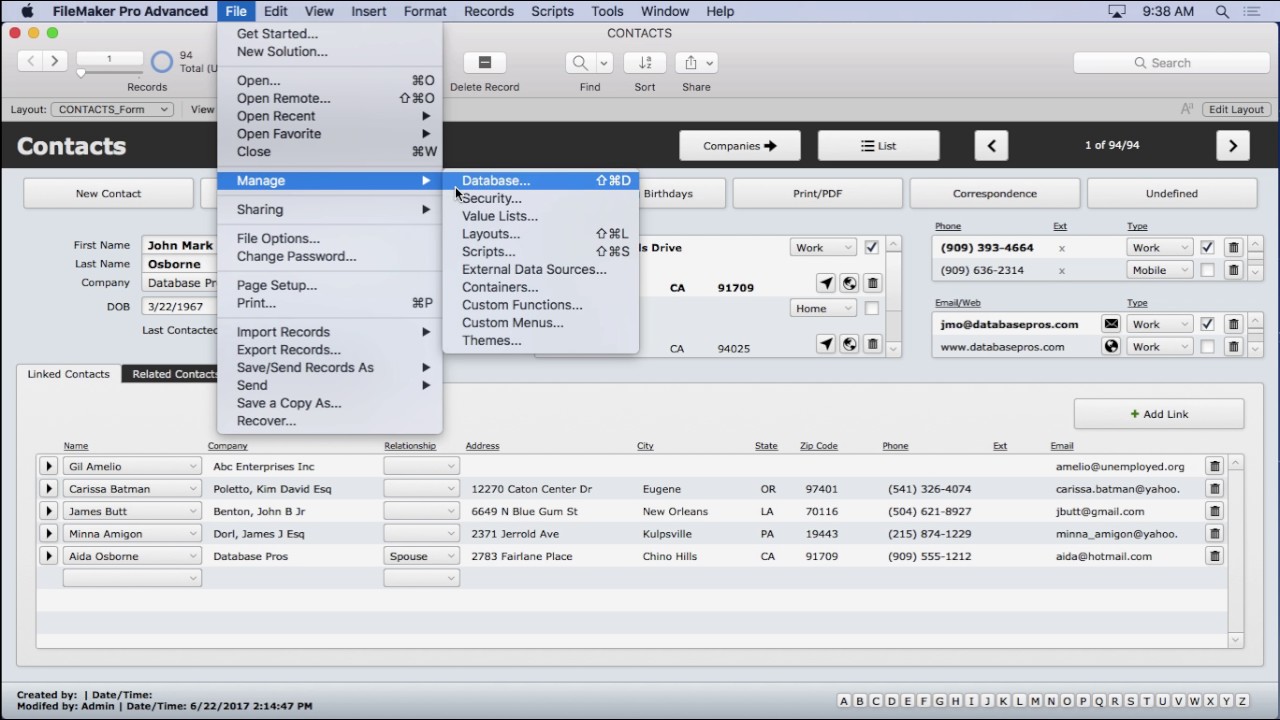Click the Share toolbar icon
Screen dimensions: 1280x720
pyautogui.click(x=690, y=62)
